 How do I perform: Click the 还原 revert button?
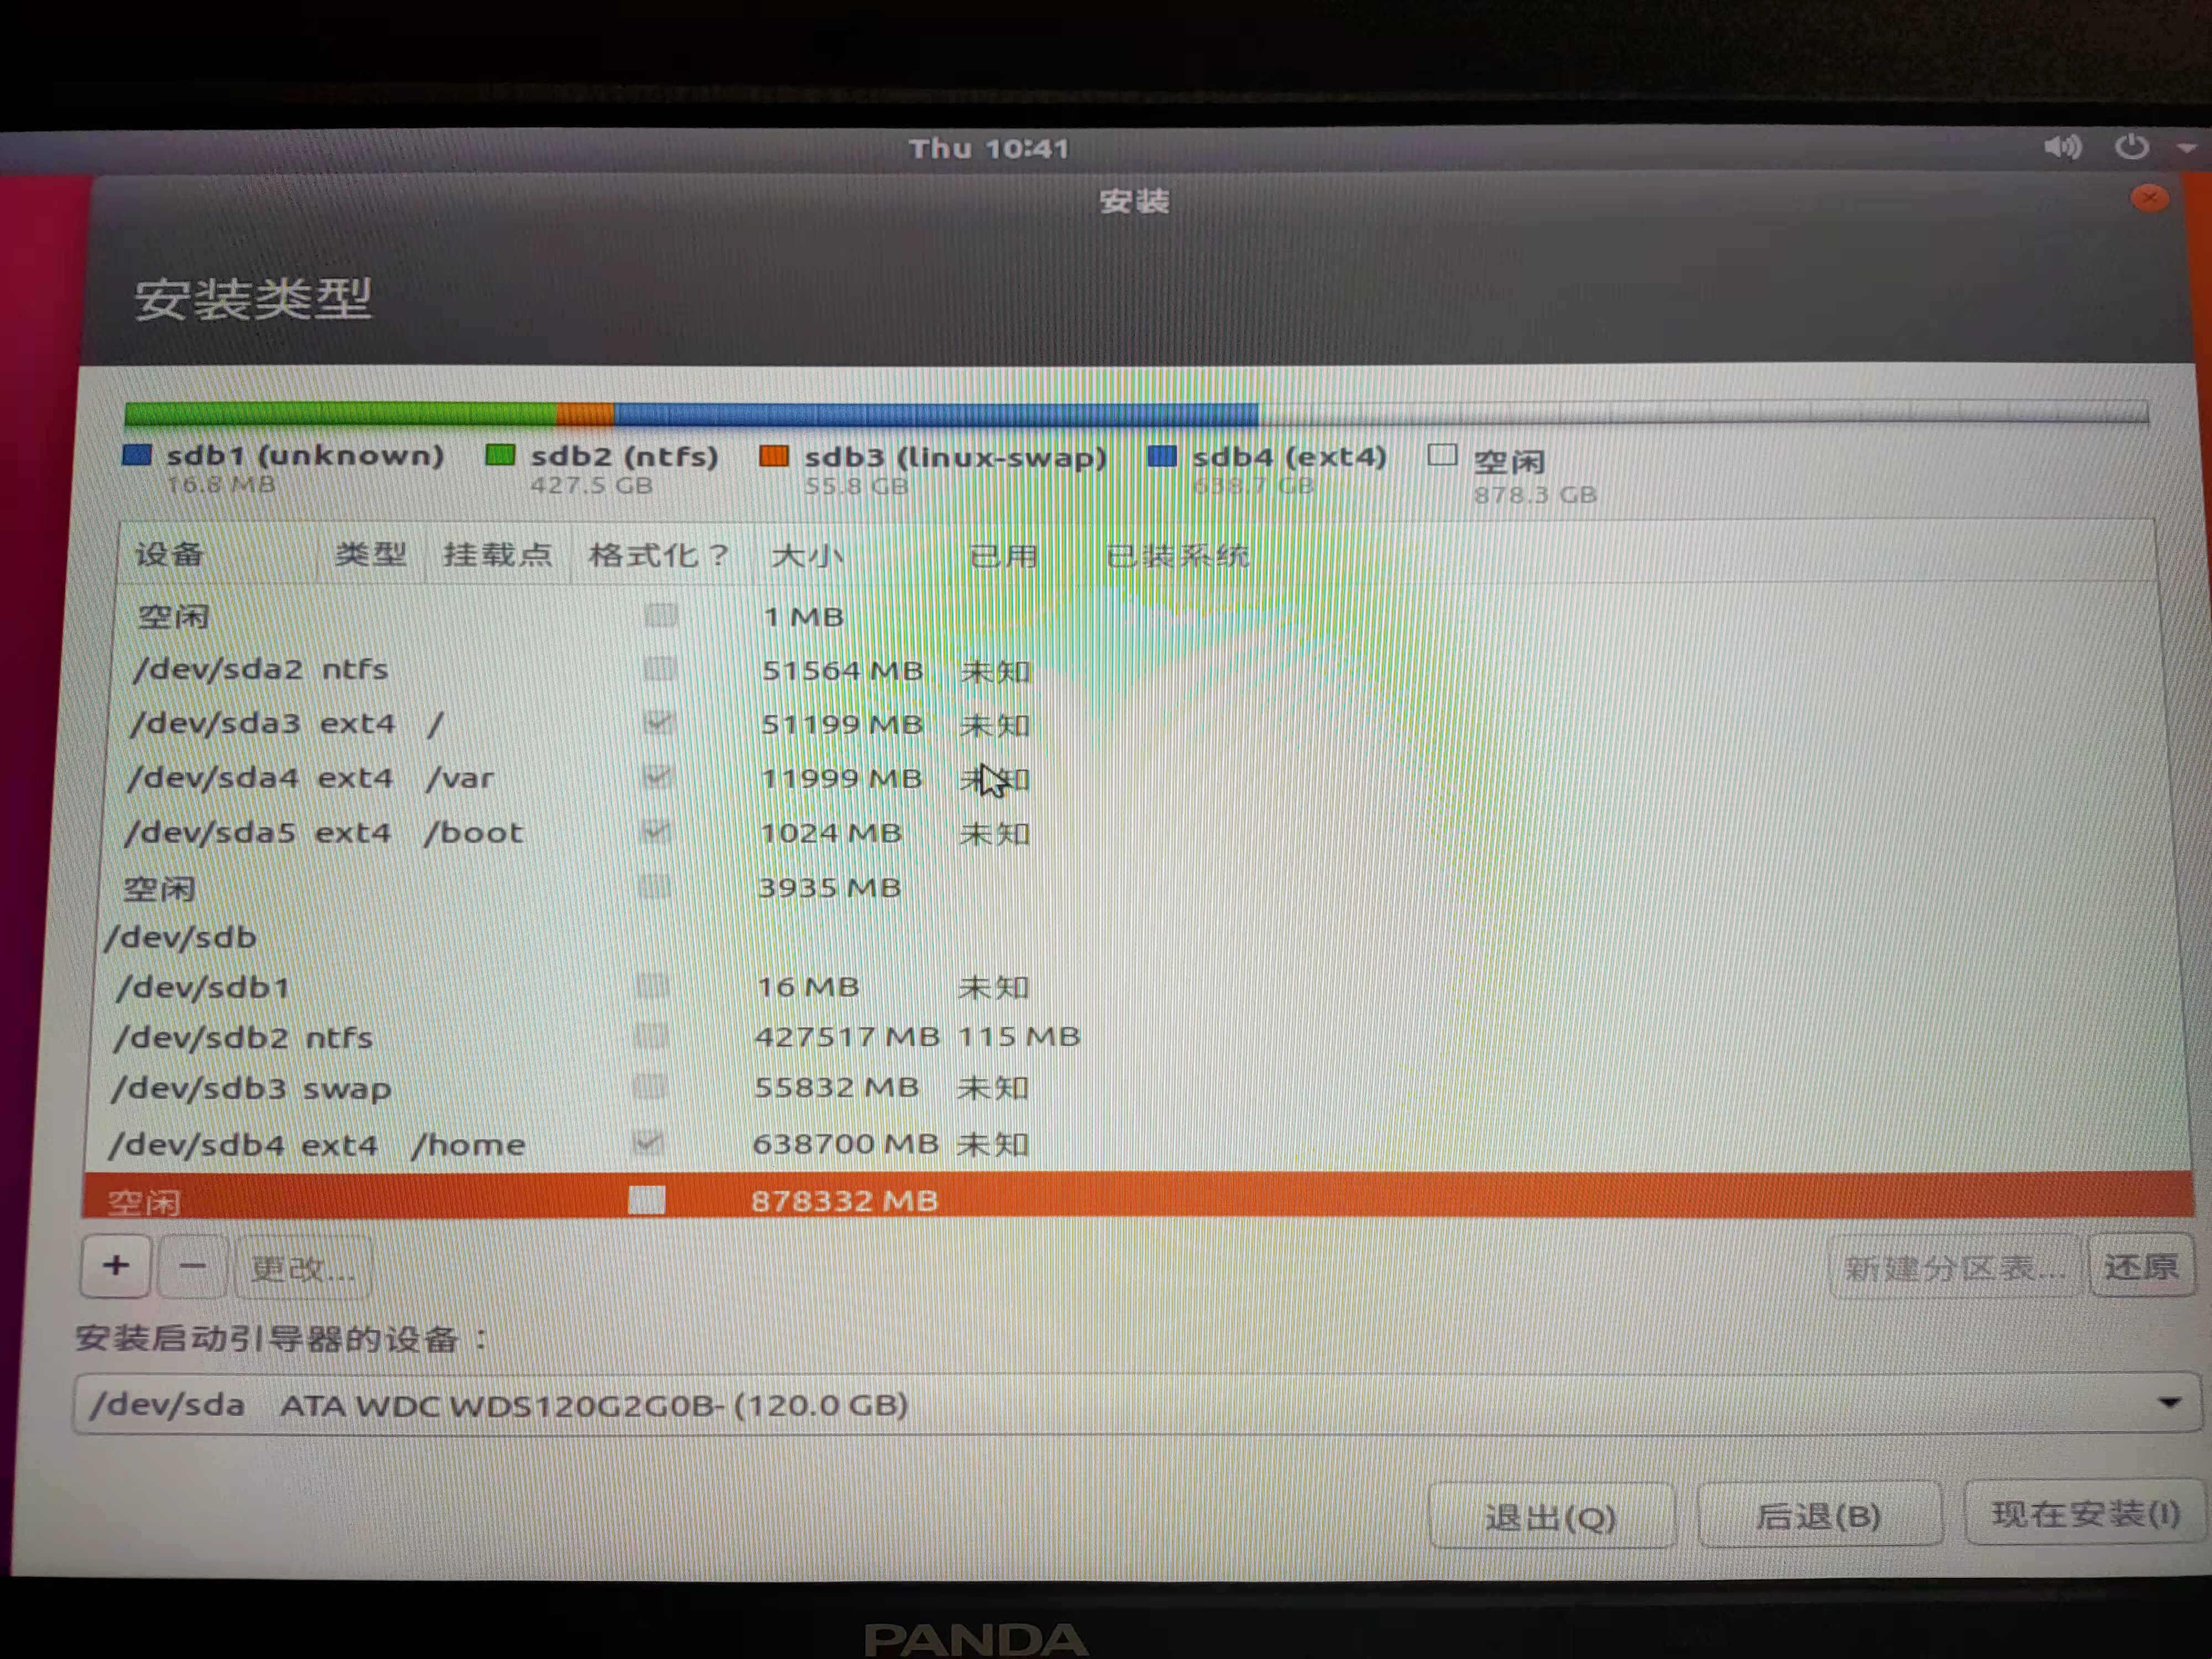pyautogui.click(x=2141, y=1267)
